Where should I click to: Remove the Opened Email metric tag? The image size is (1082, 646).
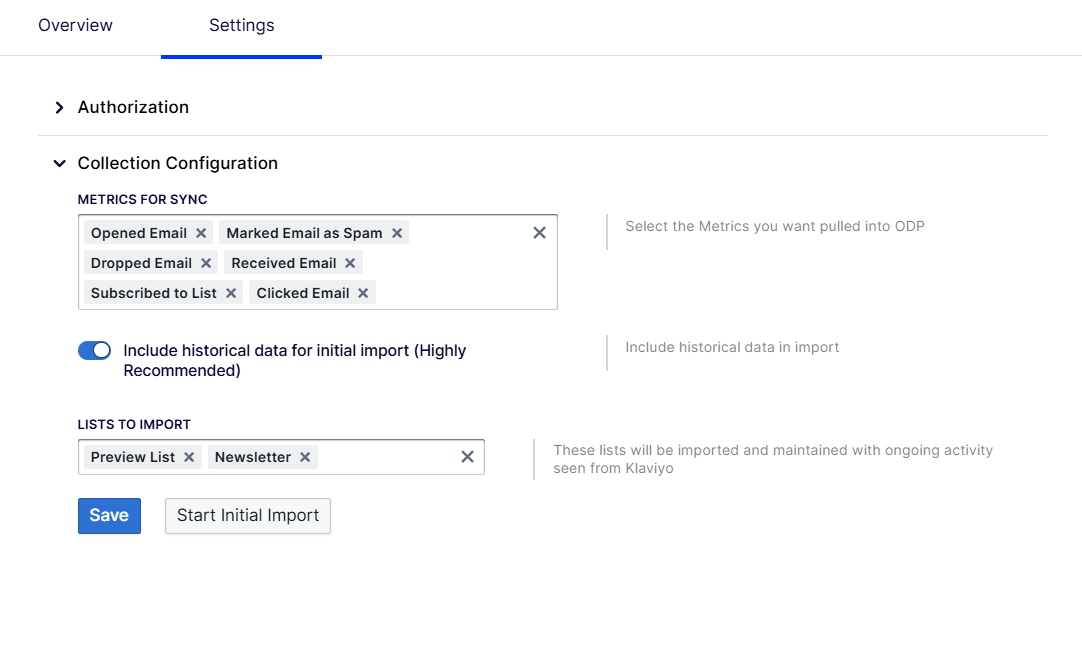click(201, 233)
